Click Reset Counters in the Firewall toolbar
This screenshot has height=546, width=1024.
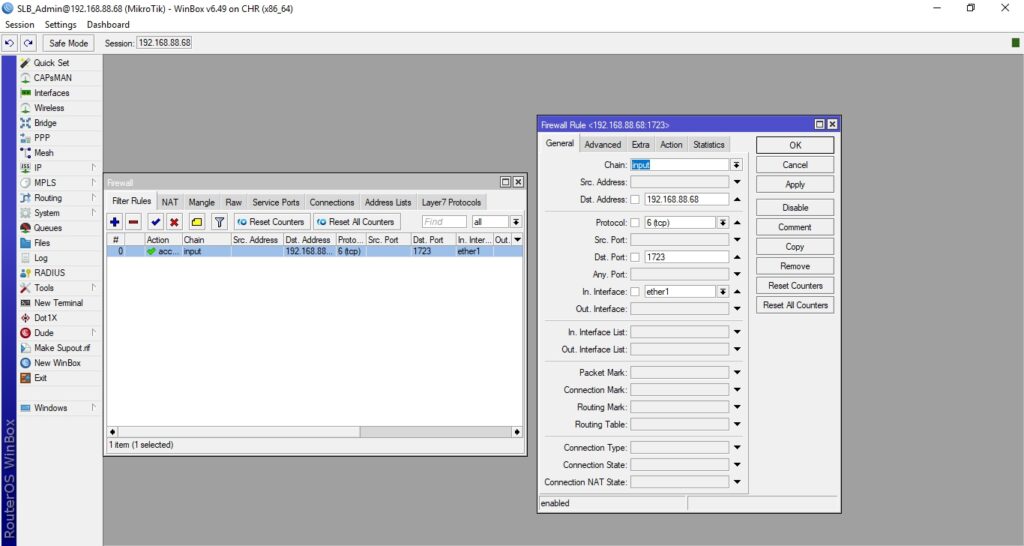(271, 222)
